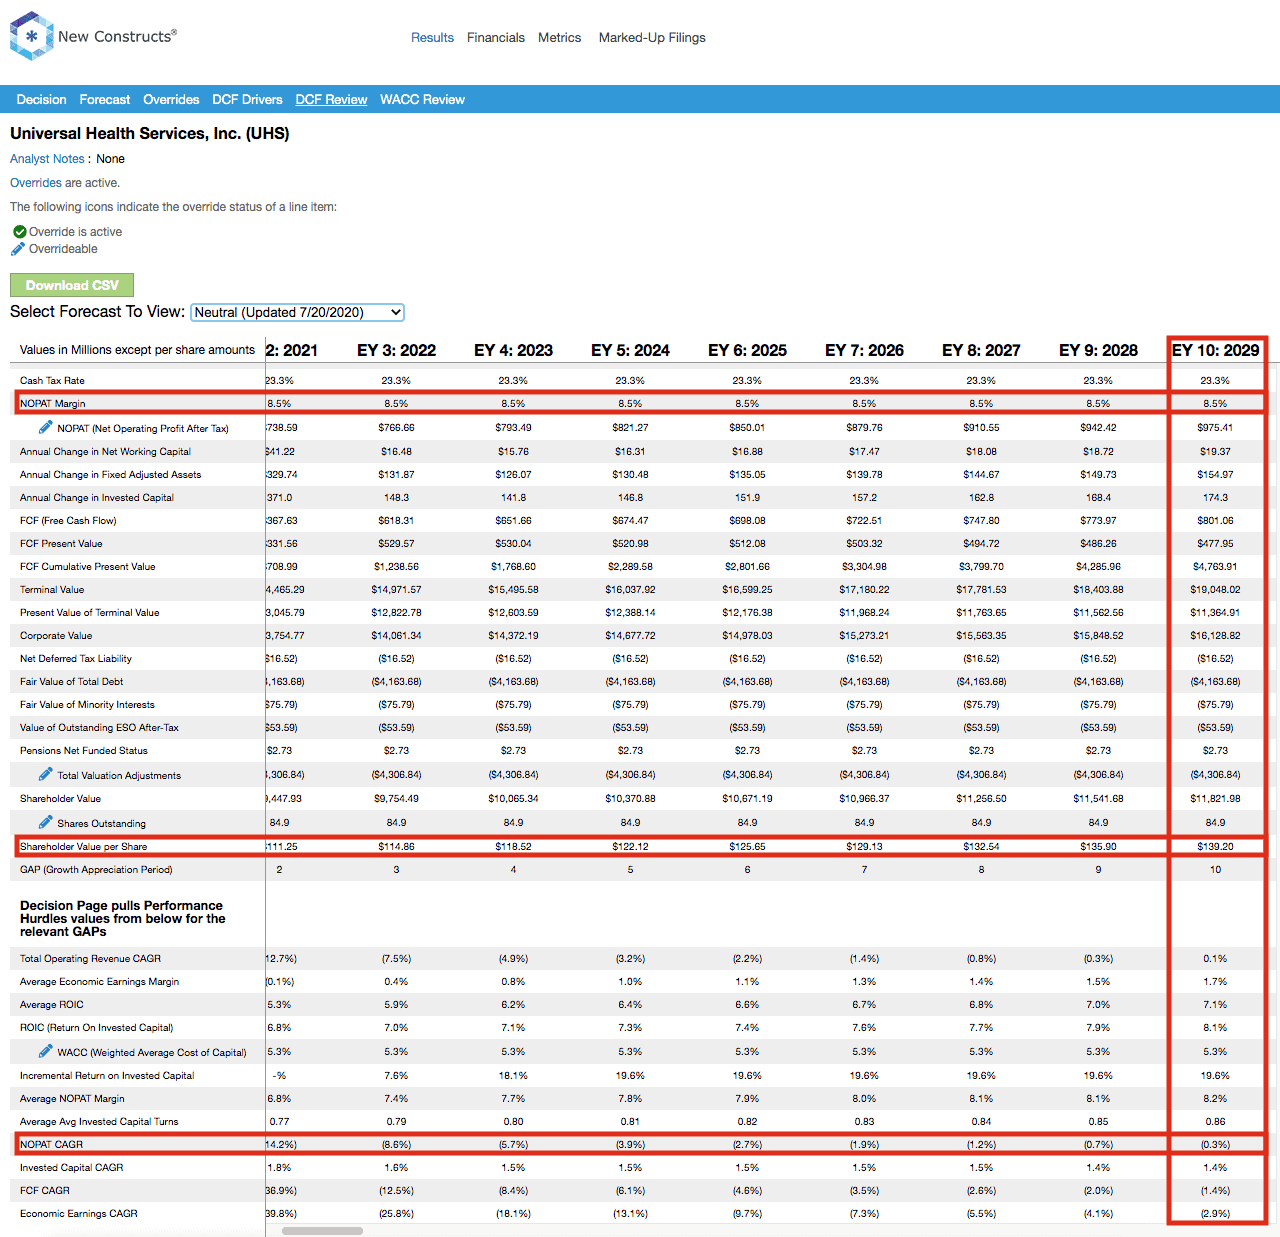Click the 18.1% Incremental Return value for 2023
The image size is (1280, 1237).
point(513,1075)
